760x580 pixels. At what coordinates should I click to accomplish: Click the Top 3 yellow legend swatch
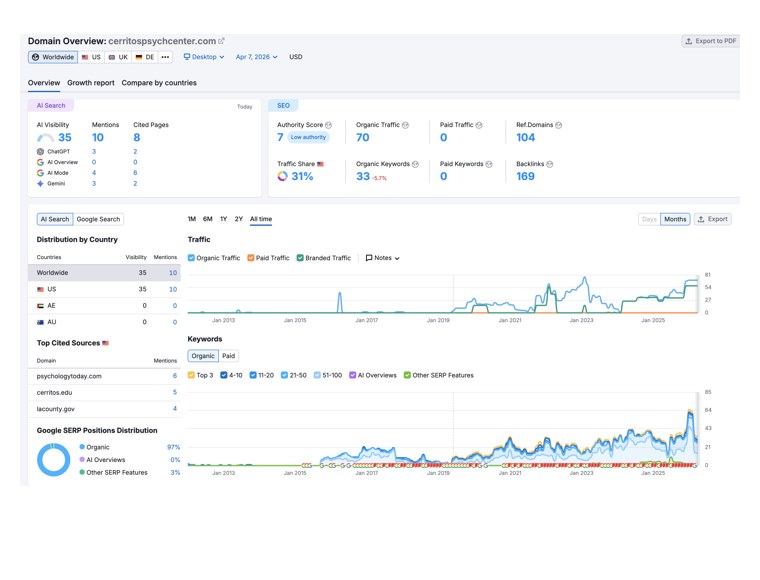191,375
